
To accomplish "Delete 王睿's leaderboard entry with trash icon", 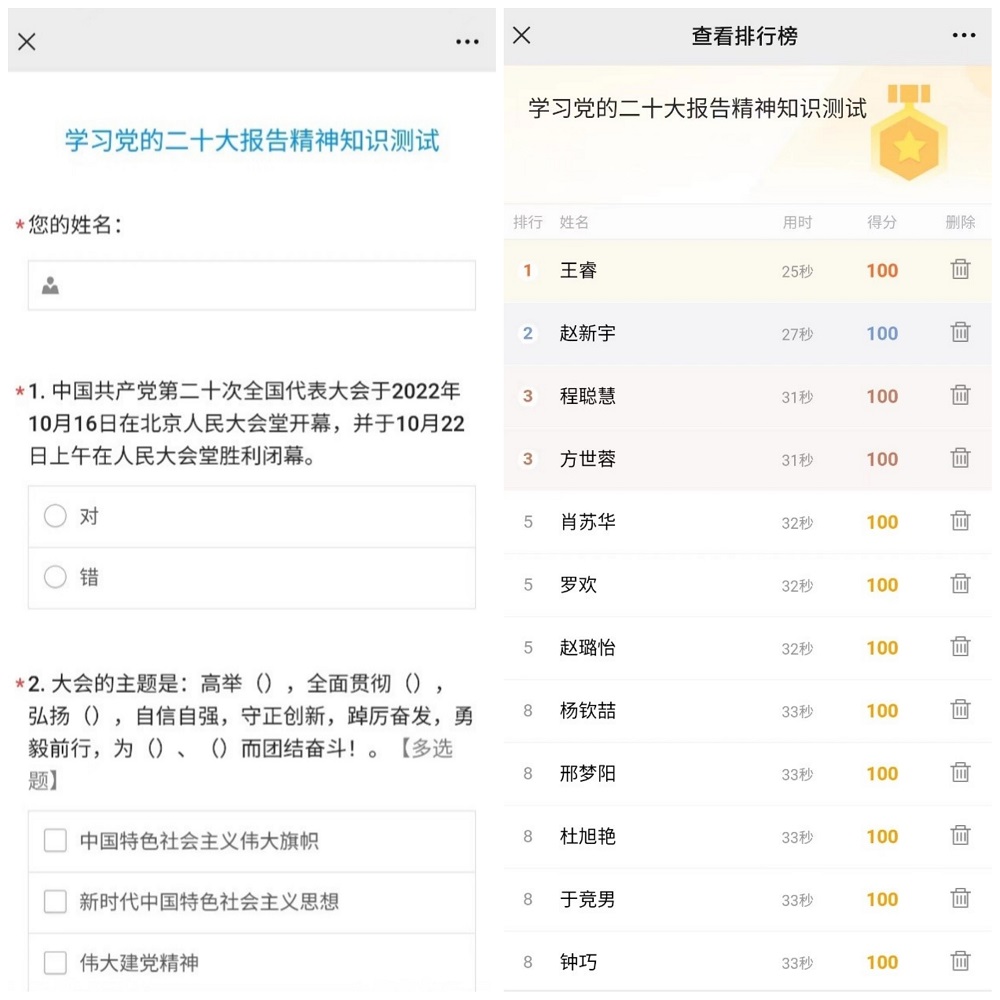I will [960, 269].
